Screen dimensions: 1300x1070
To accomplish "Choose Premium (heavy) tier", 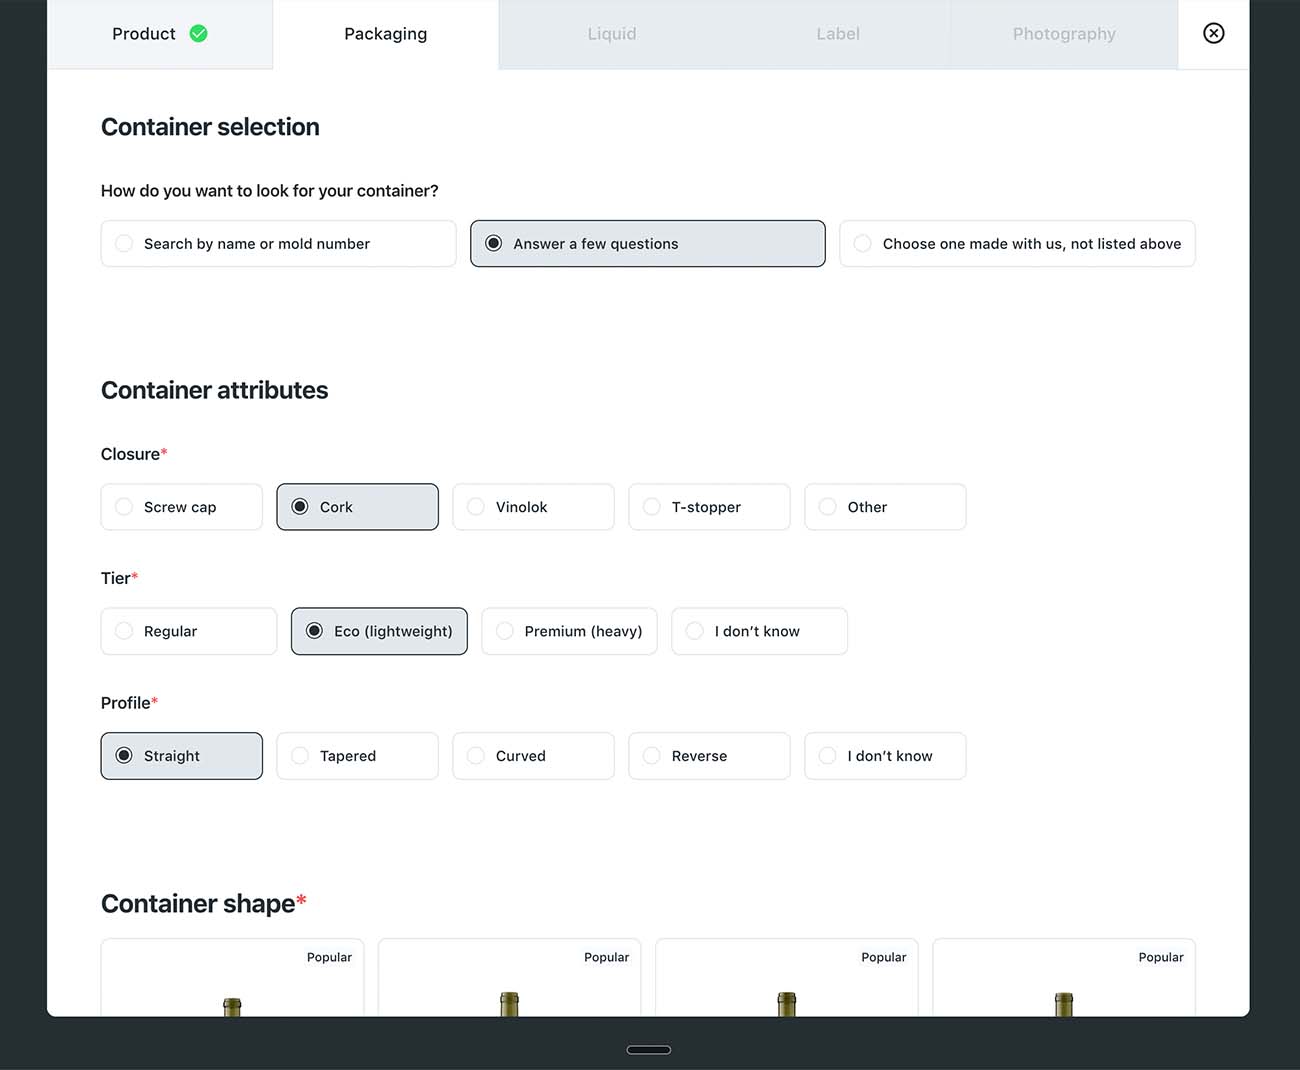I will point(569,631).
